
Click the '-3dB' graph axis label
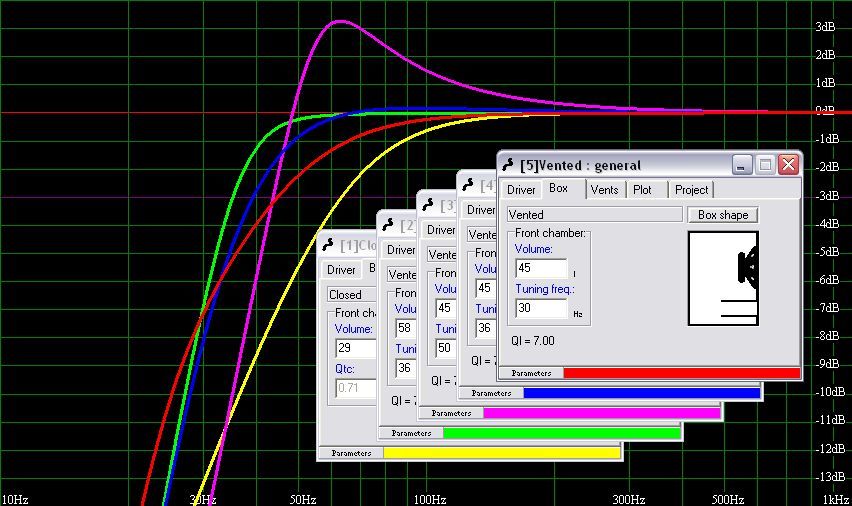pos(828,195)
